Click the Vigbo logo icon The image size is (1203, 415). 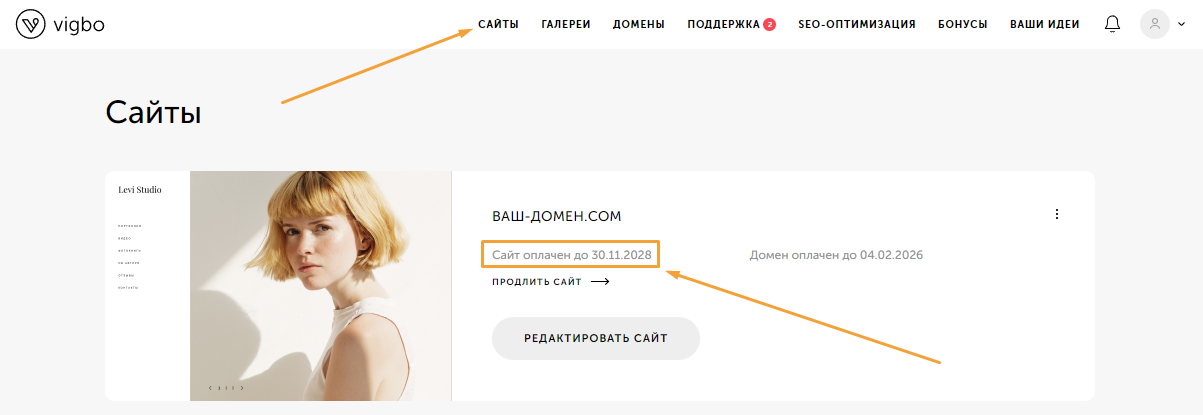coord(31,25)
